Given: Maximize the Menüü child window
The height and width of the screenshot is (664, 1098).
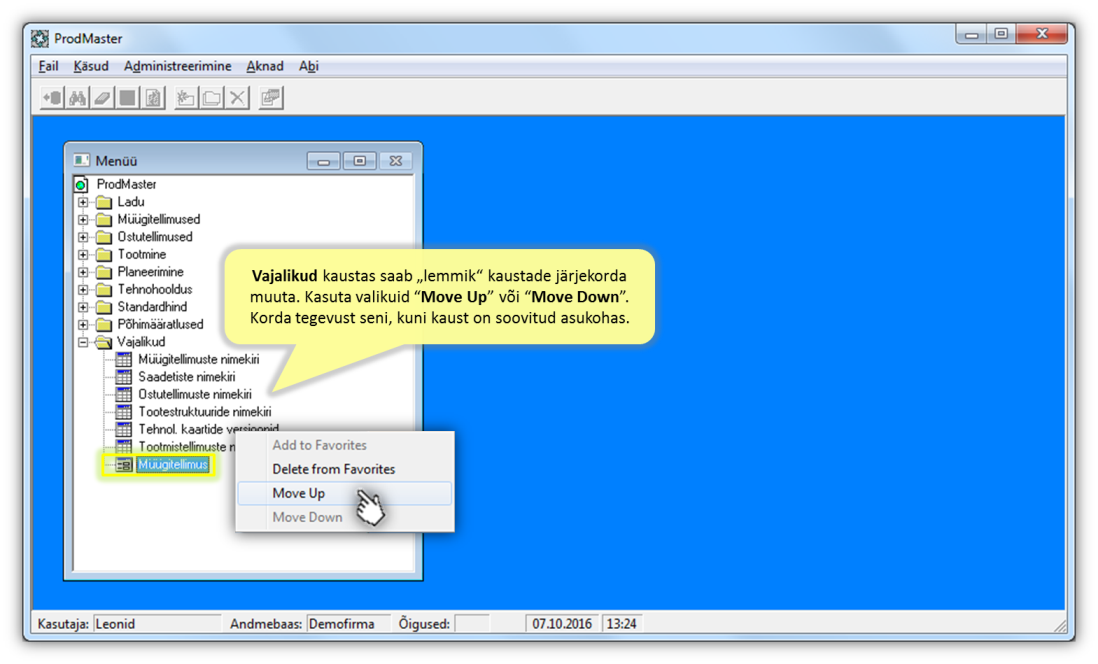Looking at the screenshot, I should pos(359,161).
